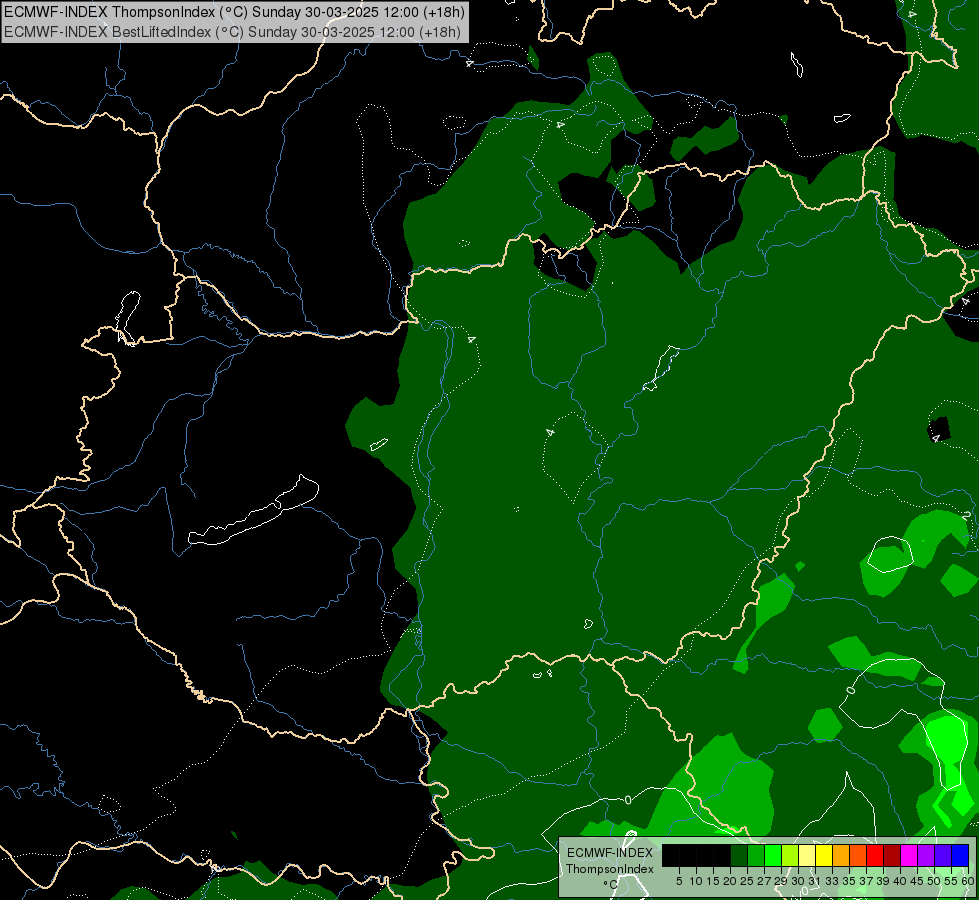Pick the pure yellow 31-33 legend swatch

pos(824,855)
